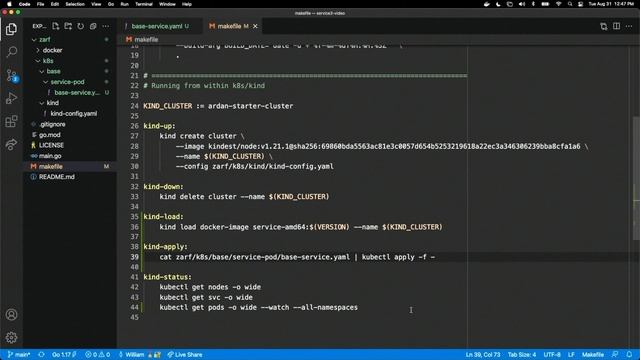Open the Apple menu
Image resolution: width=640 pixels, height=360 pixels.
9,4
